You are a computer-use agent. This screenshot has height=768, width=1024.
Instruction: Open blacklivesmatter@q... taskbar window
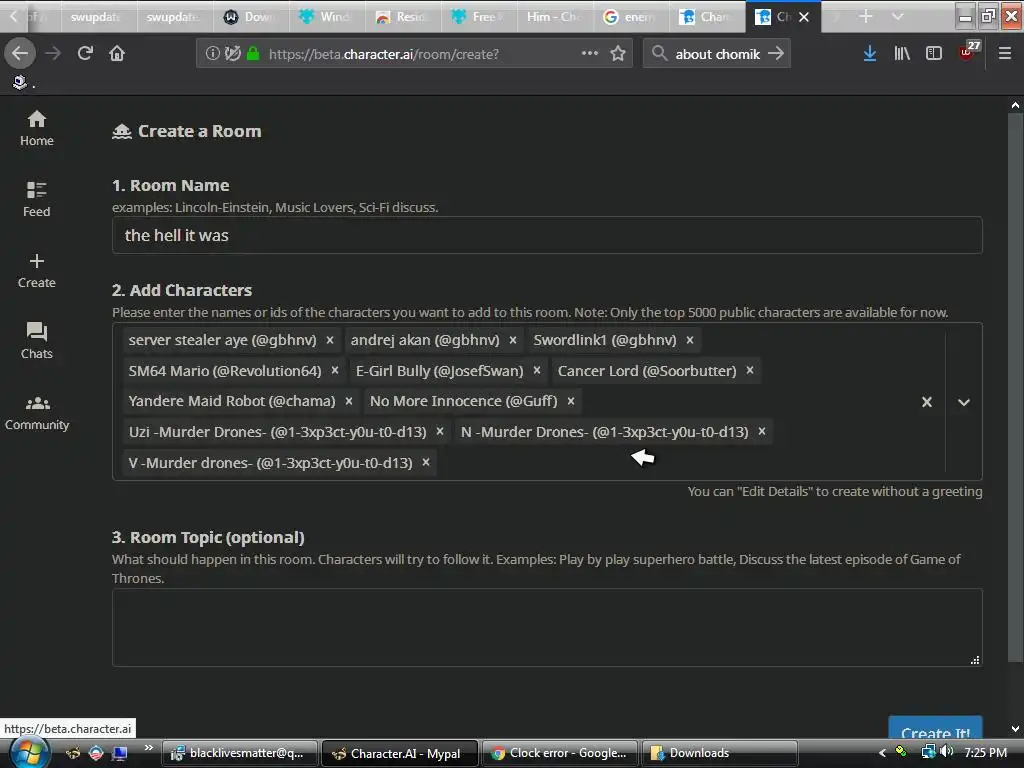(x=240, y=753)
